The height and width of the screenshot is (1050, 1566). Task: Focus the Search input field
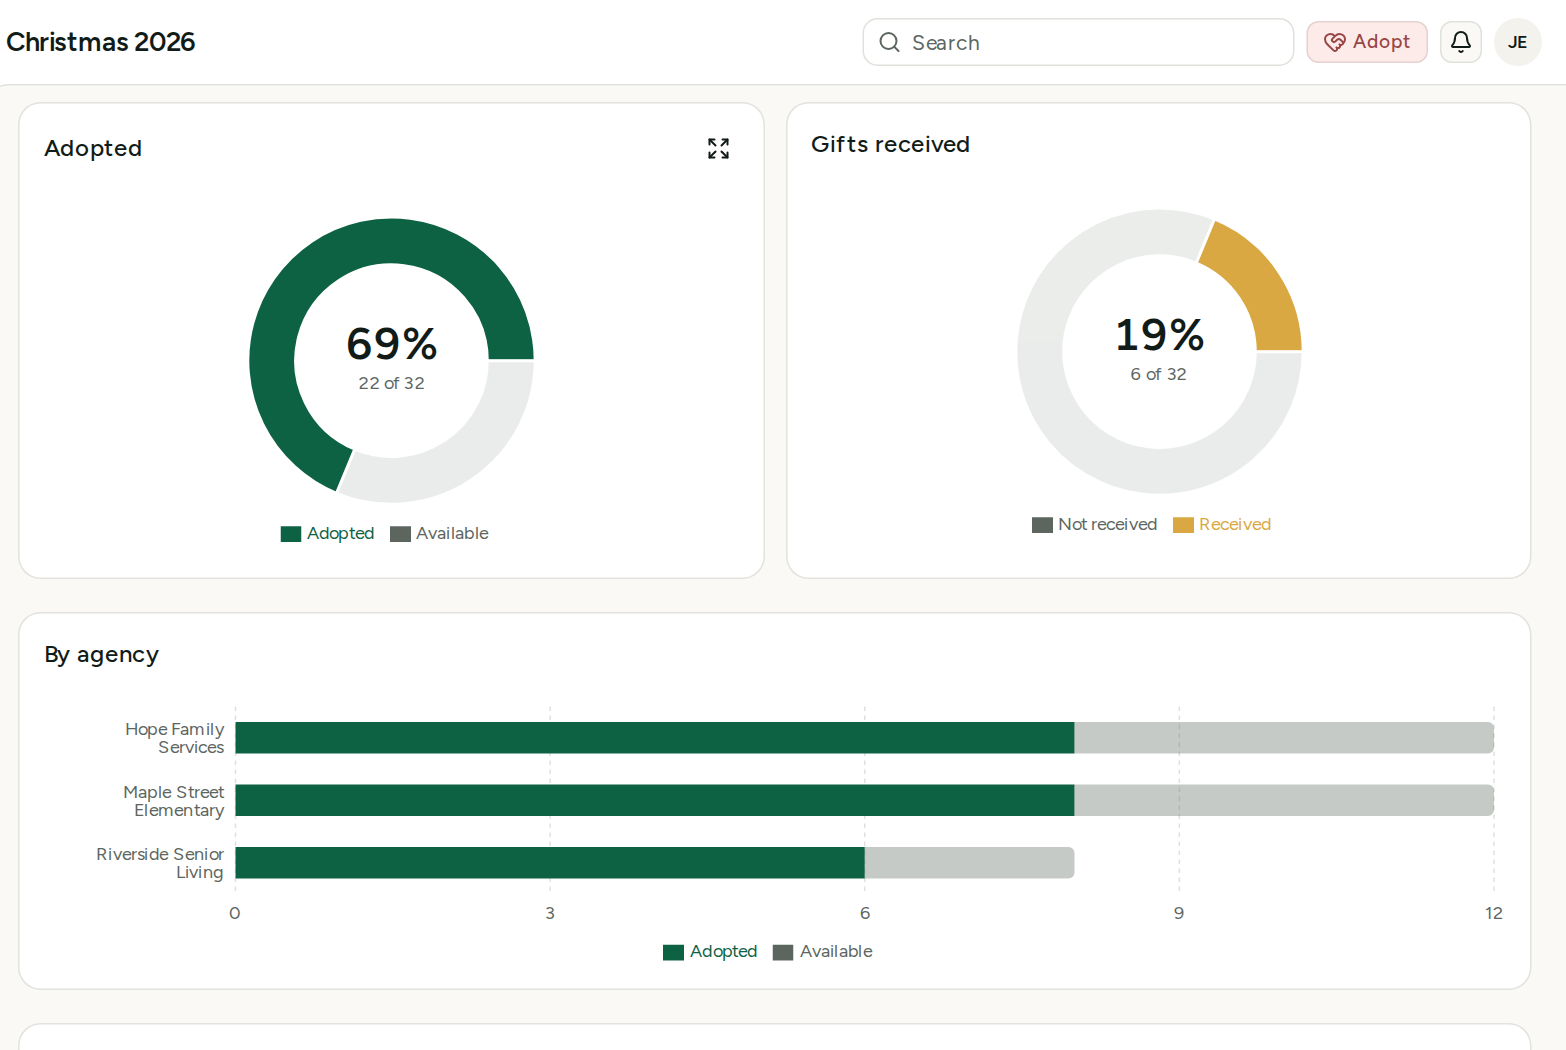click(1078, 42)
